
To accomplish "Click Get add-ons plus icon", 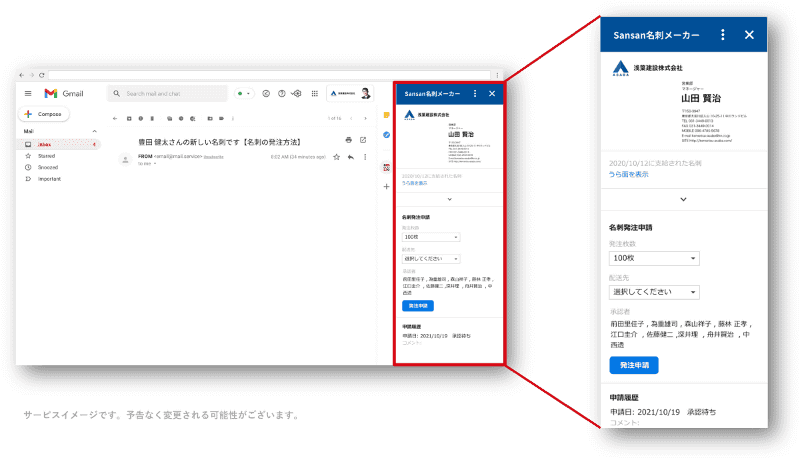I will click(x=386, y=187).
